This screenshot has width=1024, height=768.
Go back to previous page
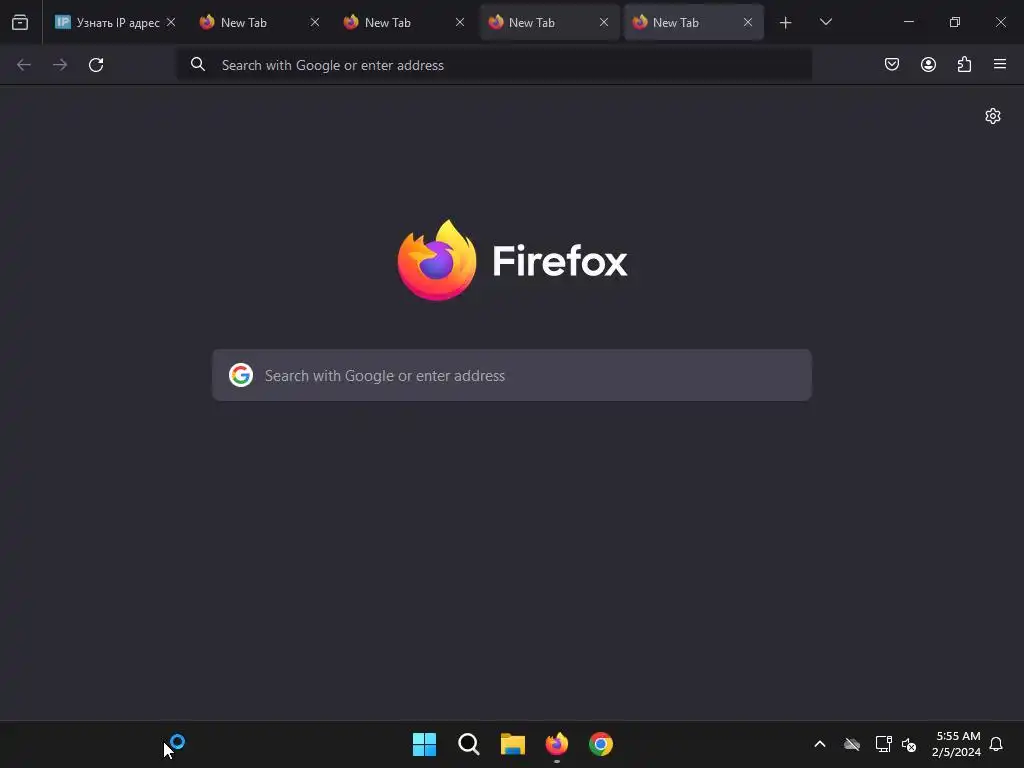24,65
